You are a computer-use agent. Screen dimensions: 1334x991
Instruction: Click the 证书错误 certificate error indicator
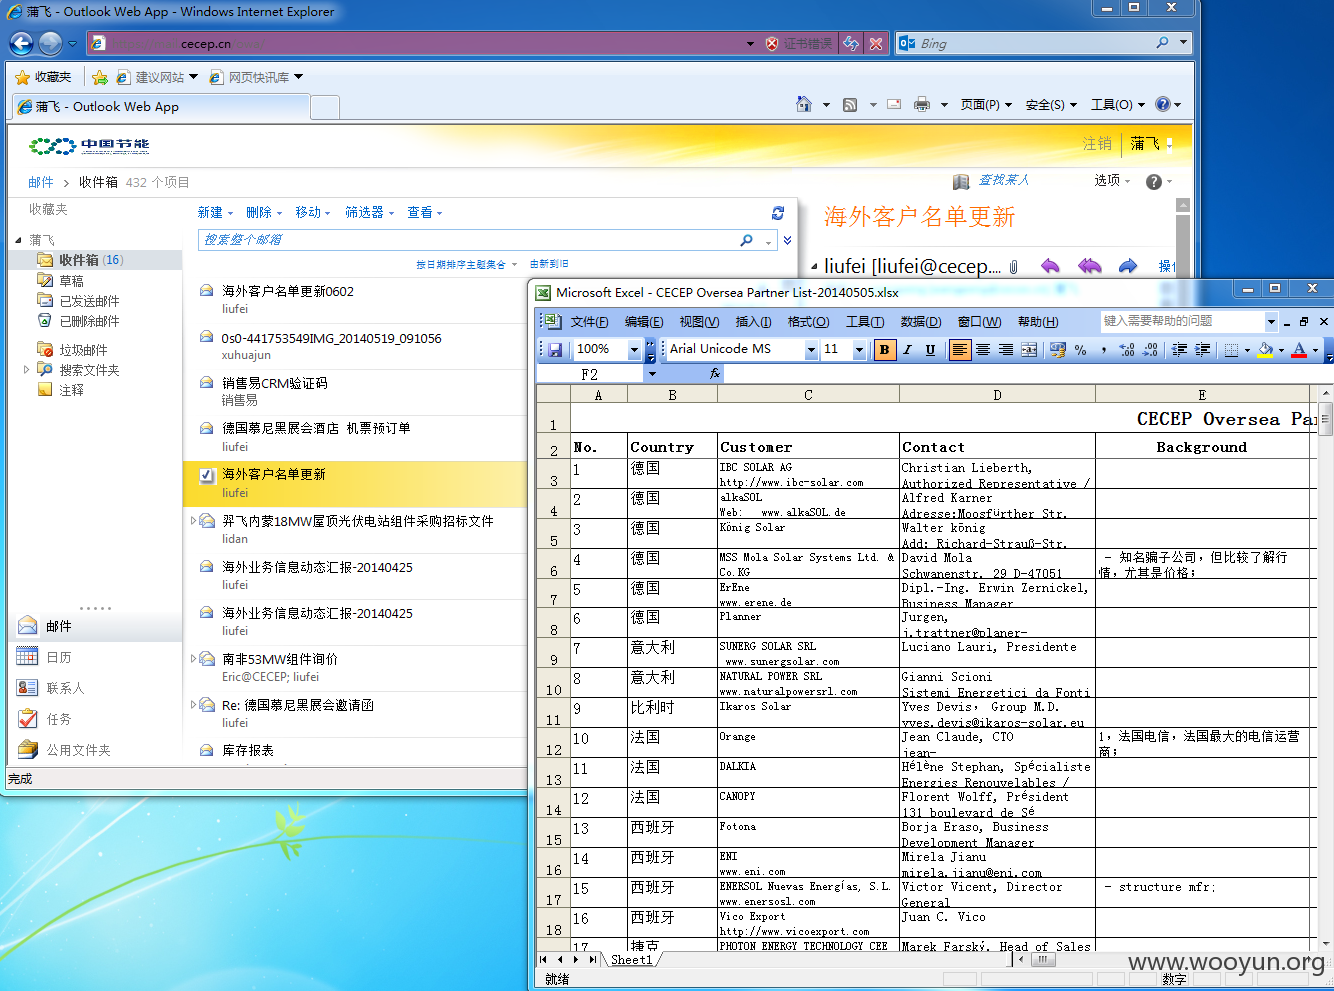click(x=799, y=44)
